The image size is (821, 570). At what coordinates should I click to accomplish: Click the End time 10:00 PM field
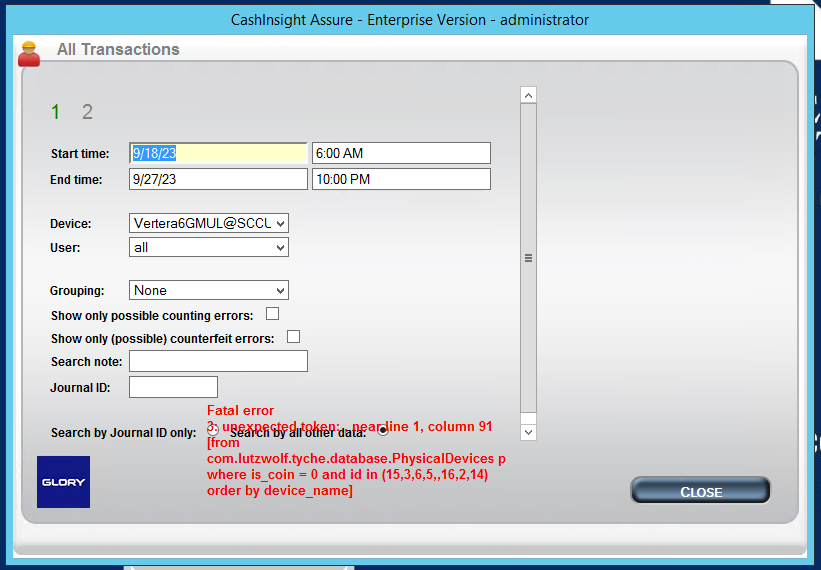tap(401, 179)
